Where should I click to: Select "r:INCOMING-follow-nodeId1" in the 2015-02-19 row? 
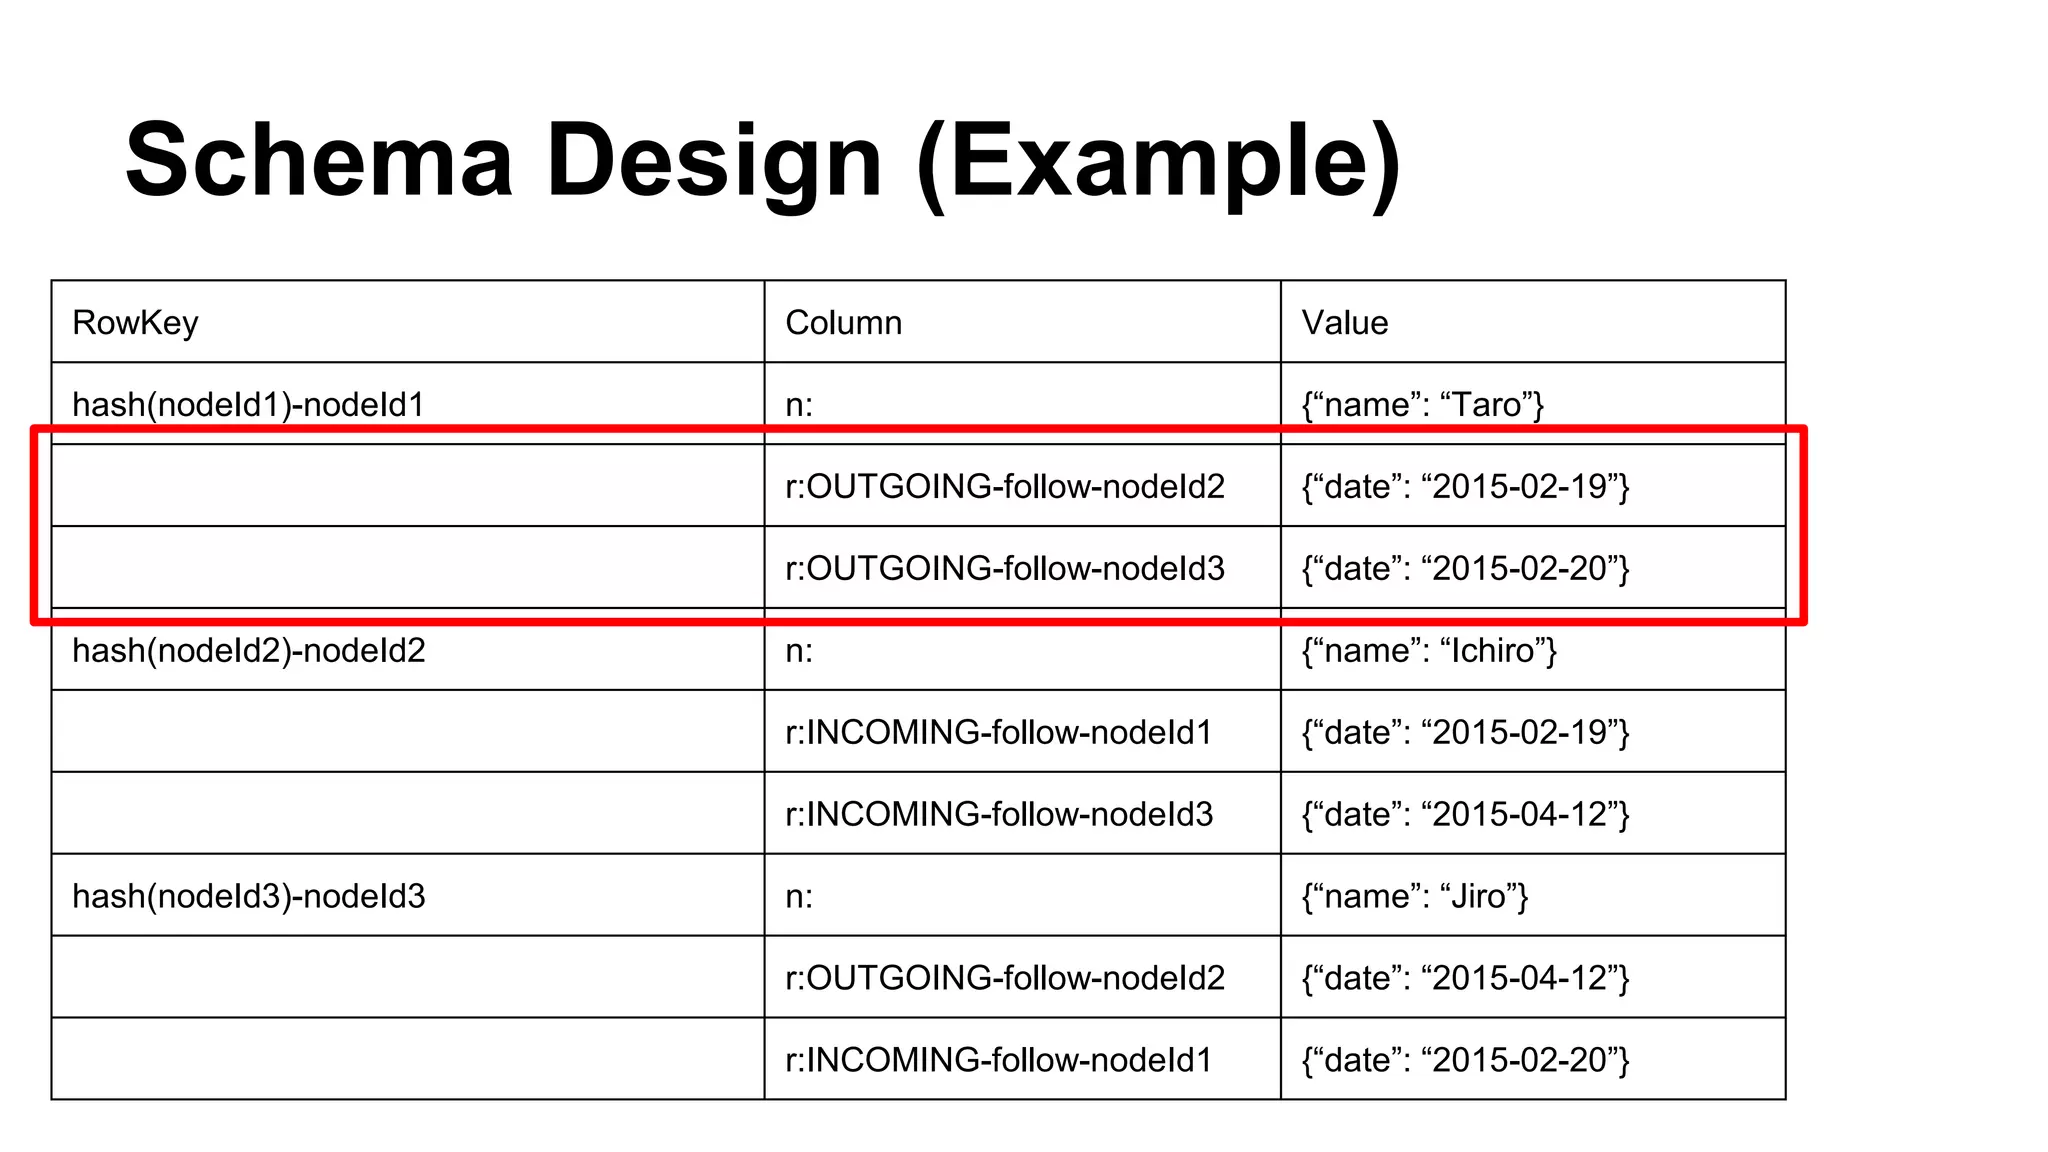coord(1022,732)
